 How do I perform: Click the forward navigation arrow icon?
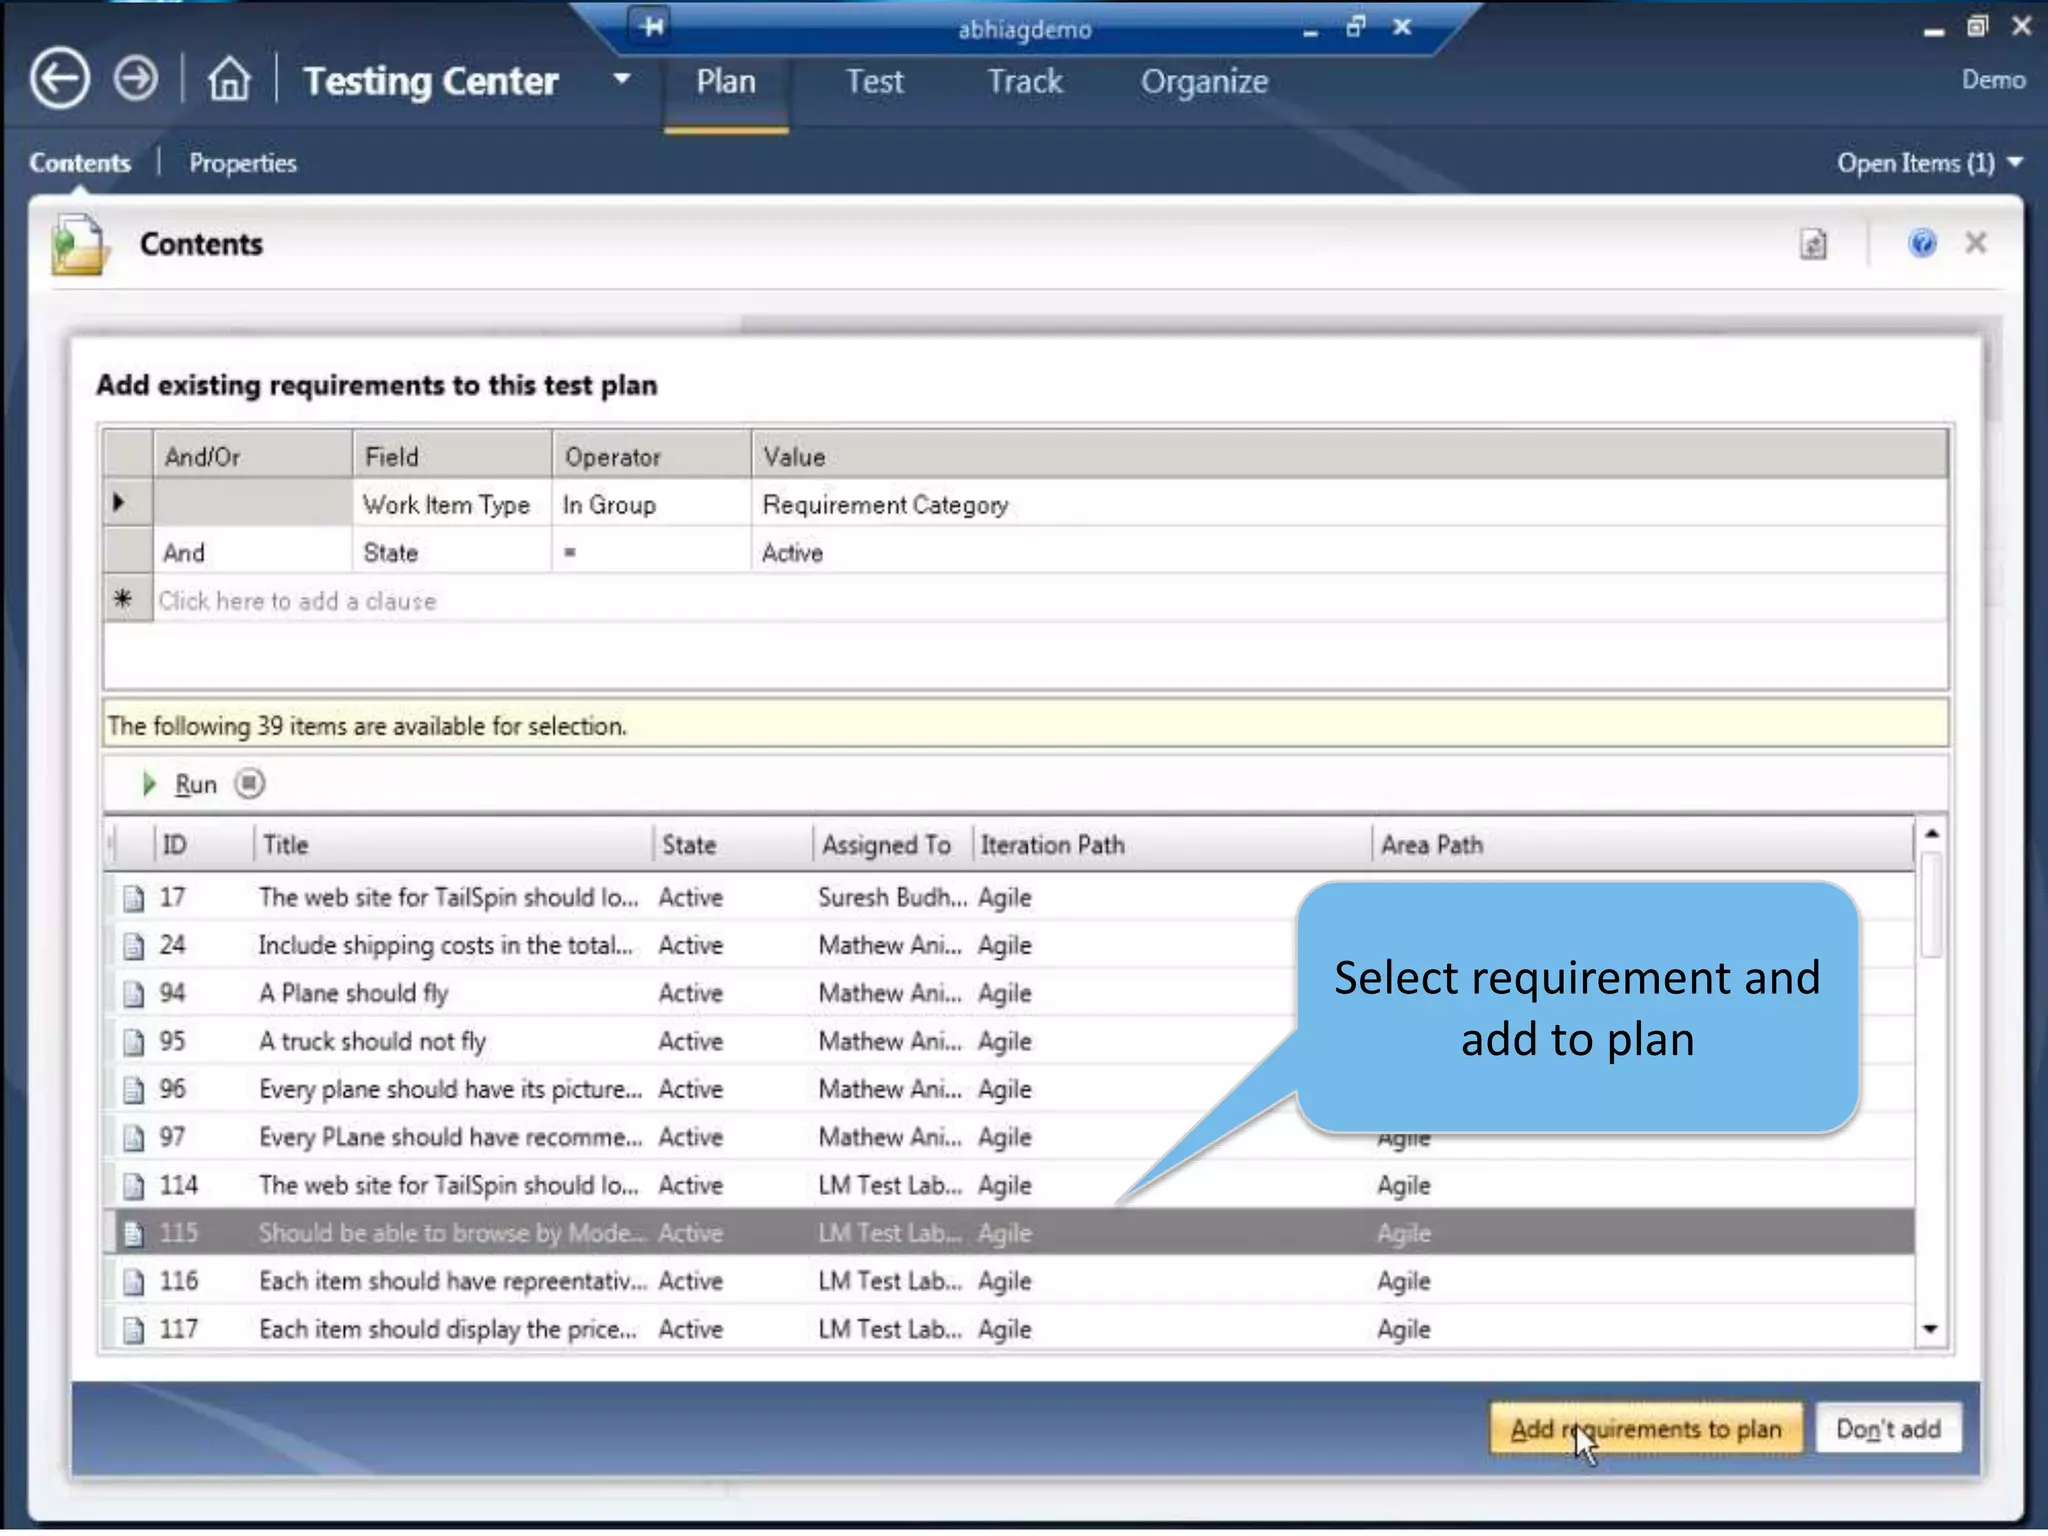(x=135, y=79)
